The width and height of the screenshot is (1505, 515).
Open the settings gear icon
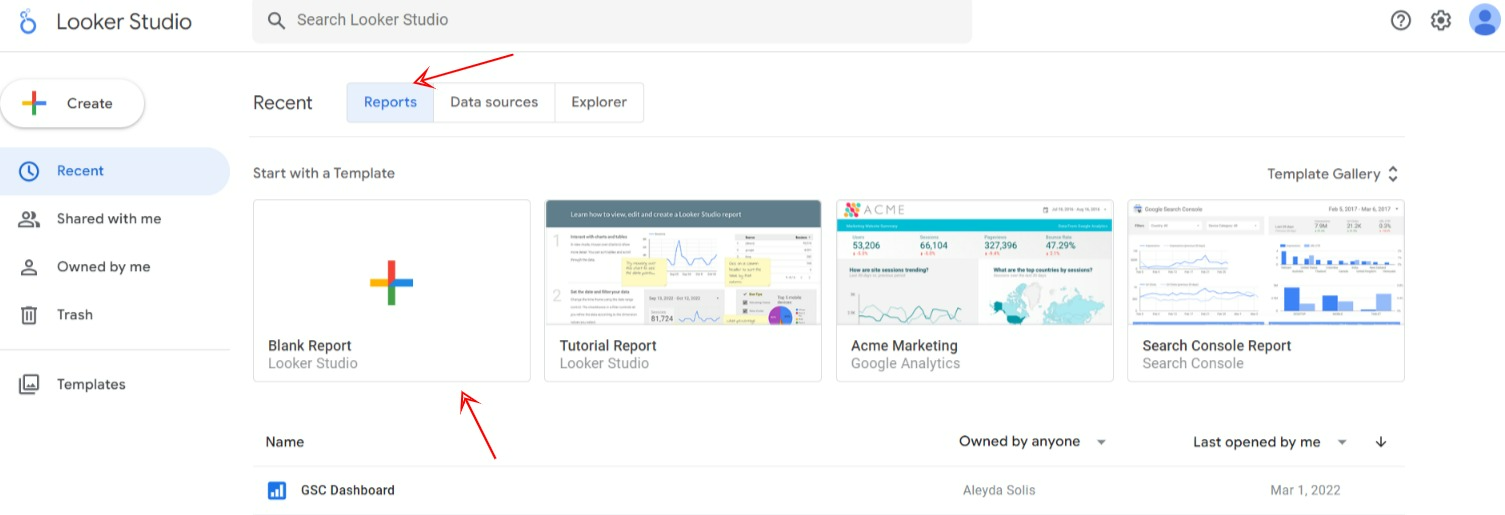(1441, 20)
